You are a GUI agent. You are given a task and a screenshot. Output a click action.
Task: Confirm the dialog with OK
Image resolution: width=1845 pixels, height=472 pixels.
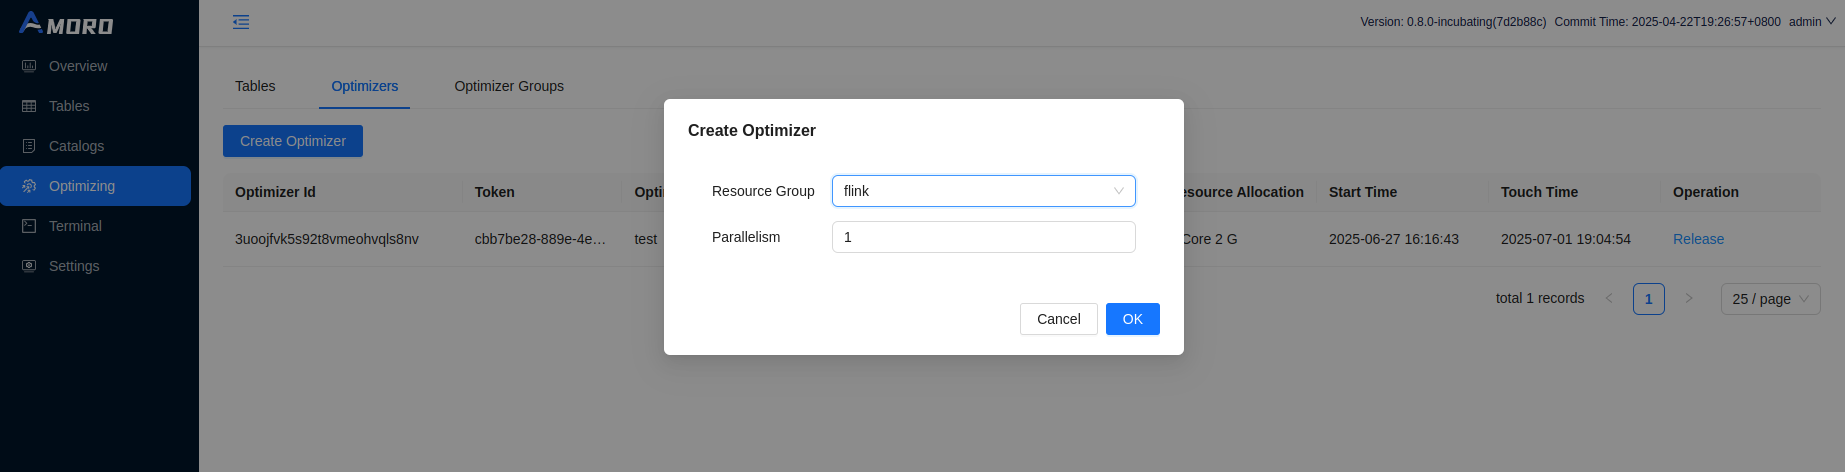point(1132,319)
